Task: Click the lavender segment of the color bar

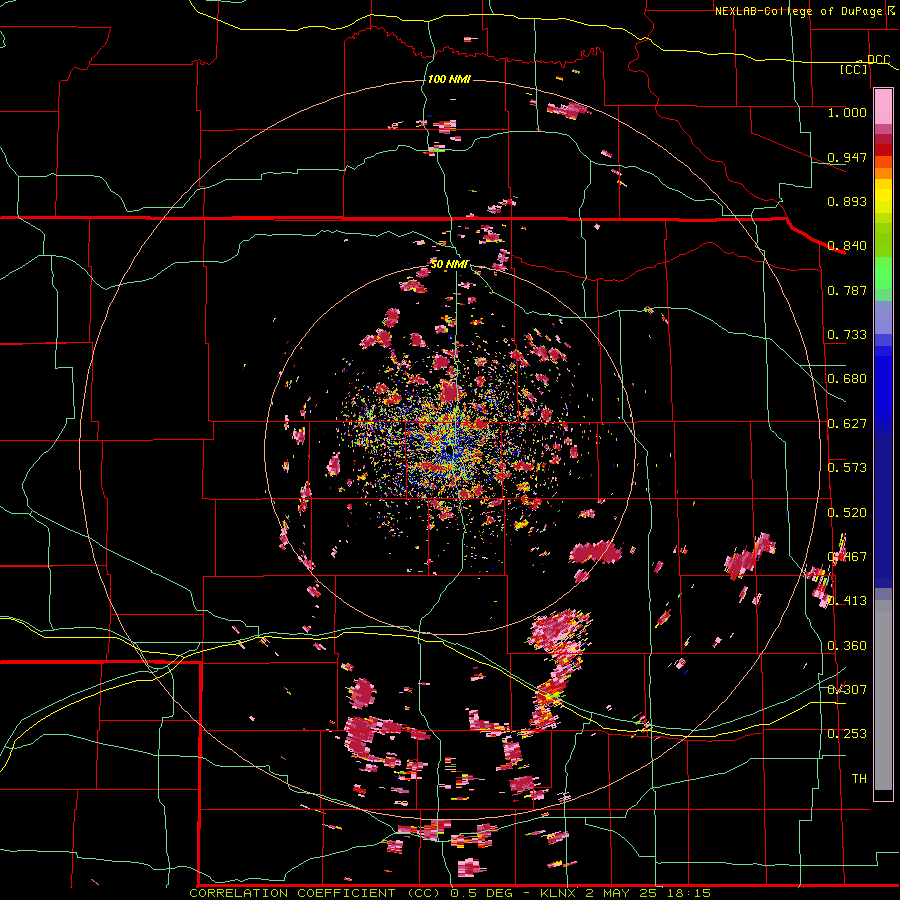Action: [883, 317]
